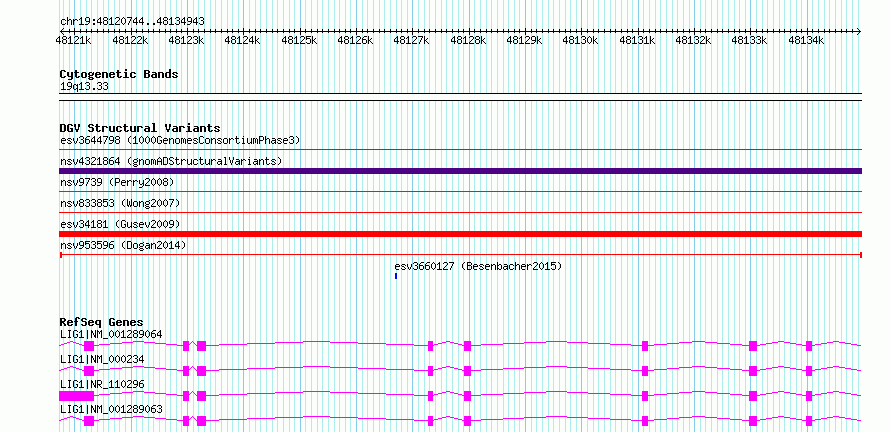Click the 48129k ruler position
Image resolution: width=890 pixels, height=432 pixels.
click(x=524, y=40)
